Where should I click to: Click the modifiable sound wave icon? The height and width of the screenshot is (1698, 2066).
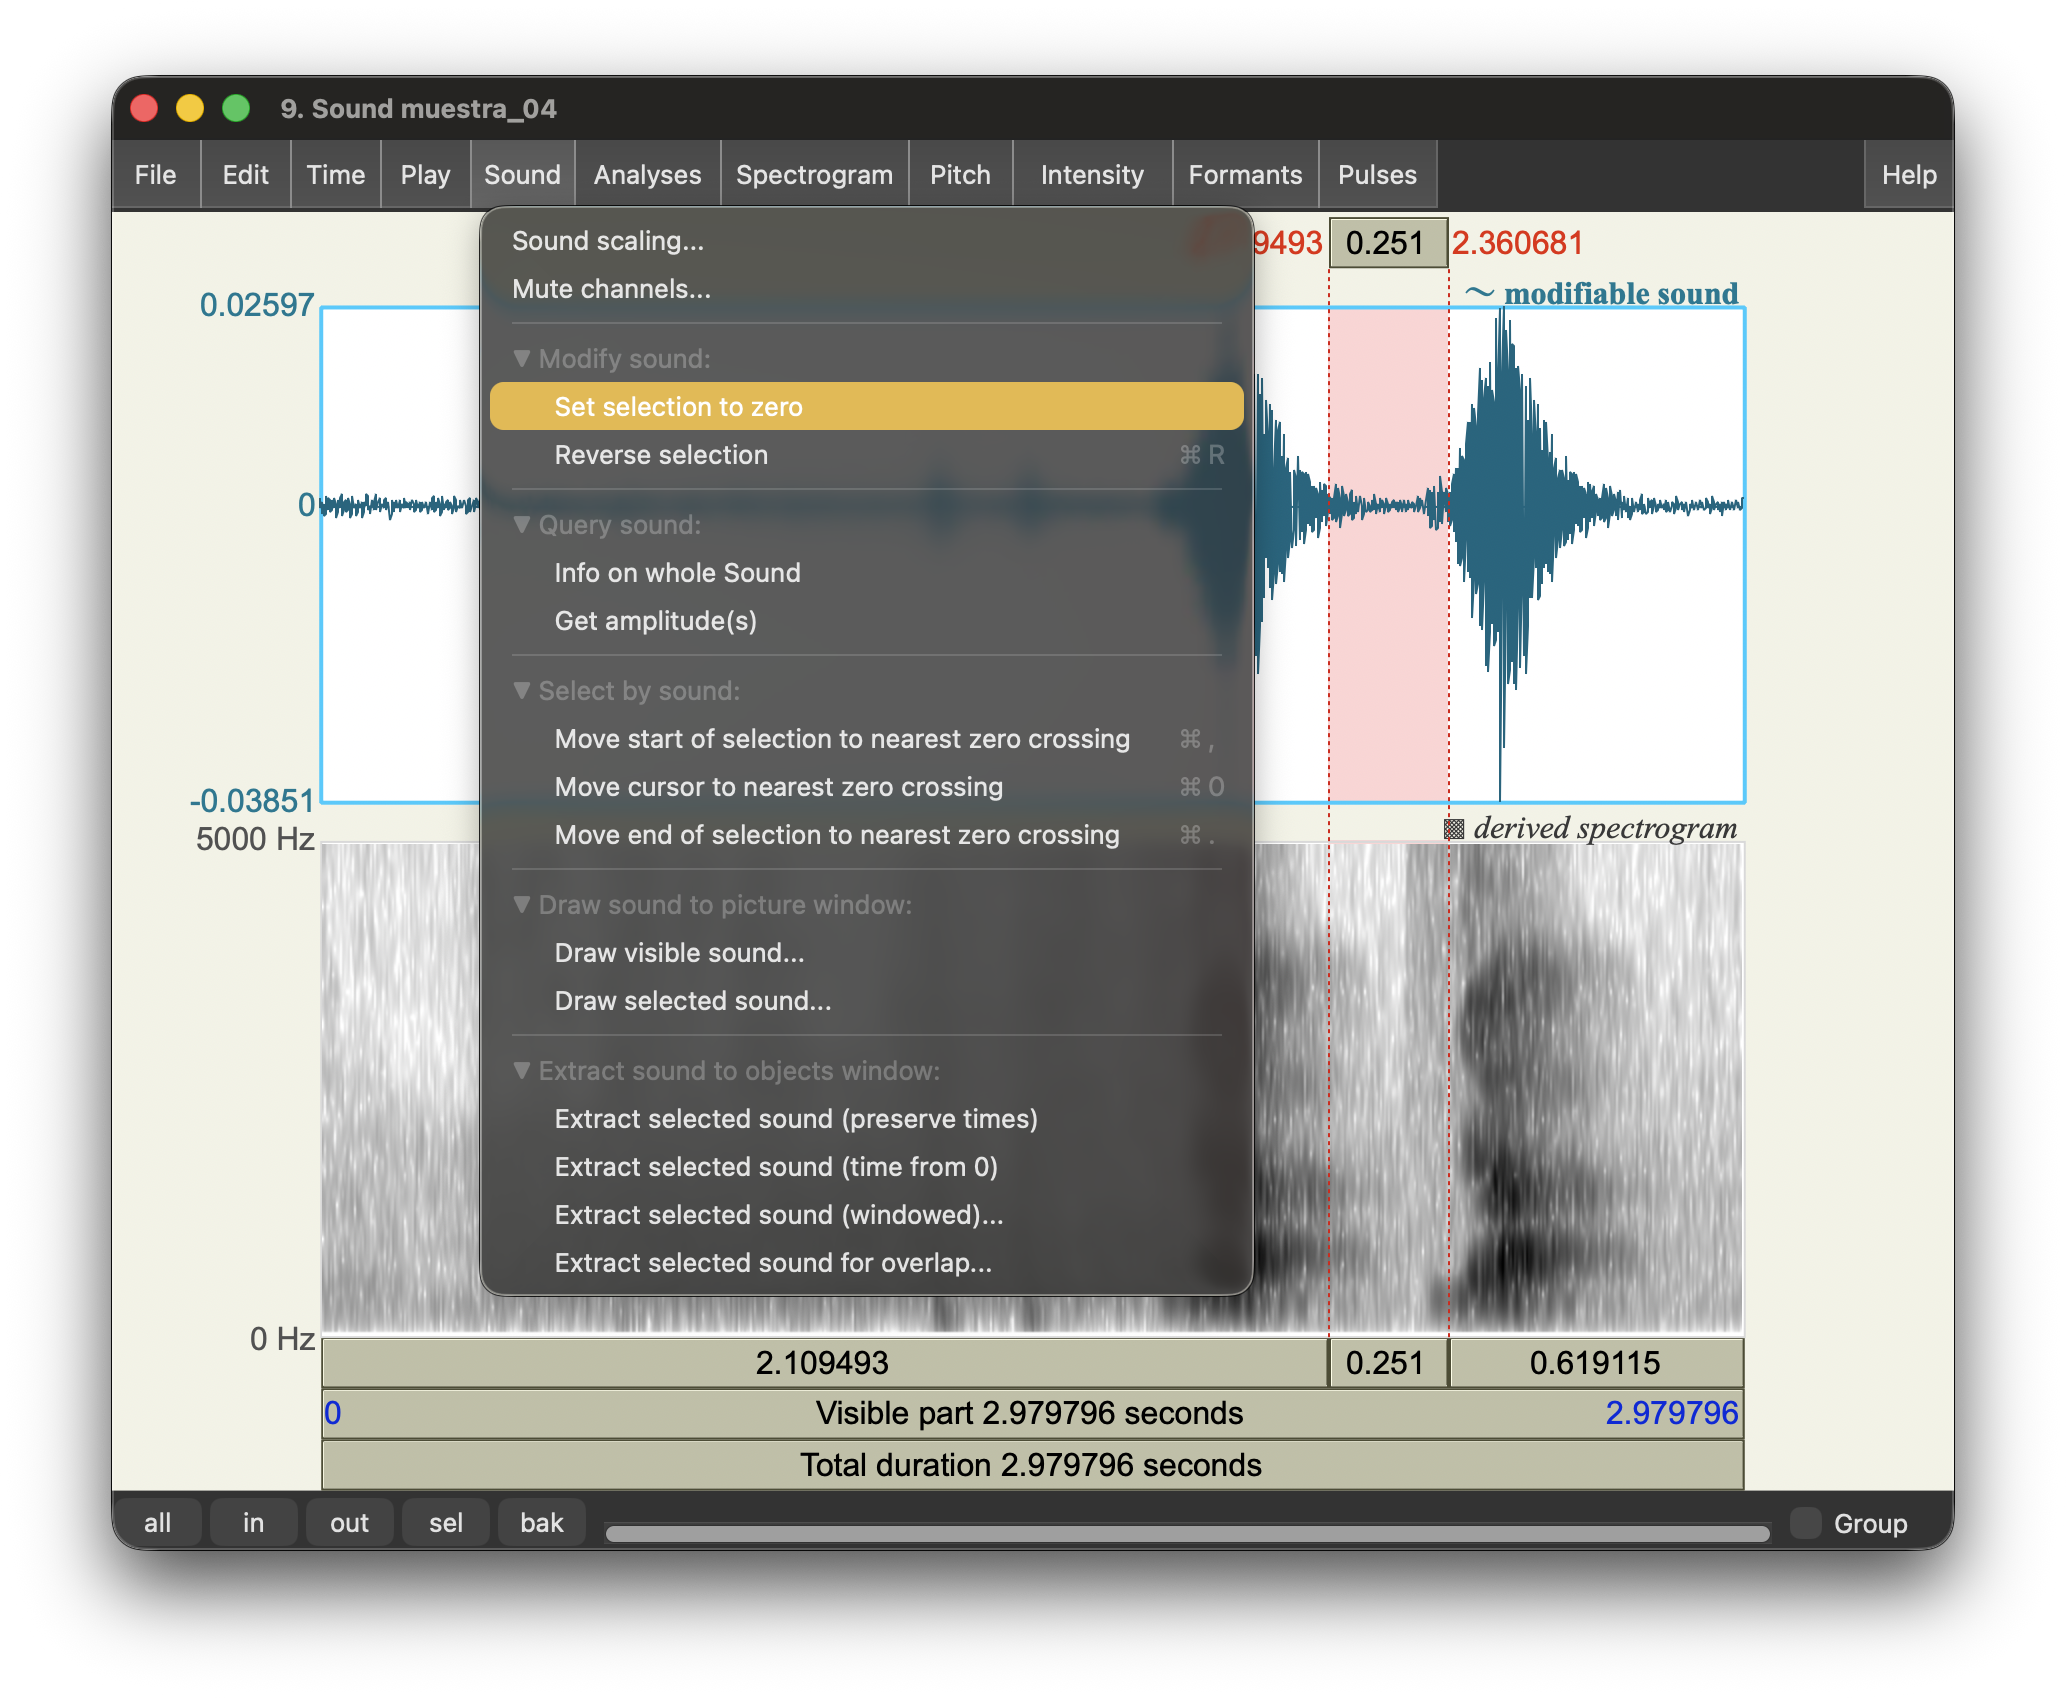click(x=1479, y=293)
